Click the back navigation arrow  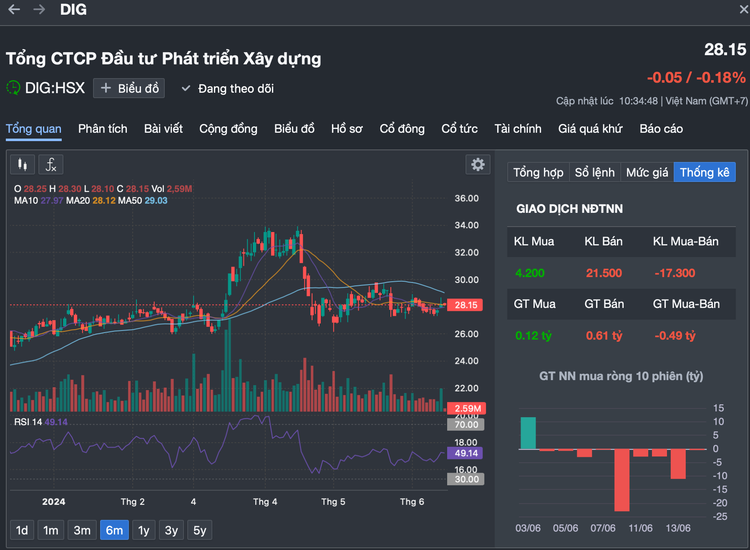[x=14, y=9]
